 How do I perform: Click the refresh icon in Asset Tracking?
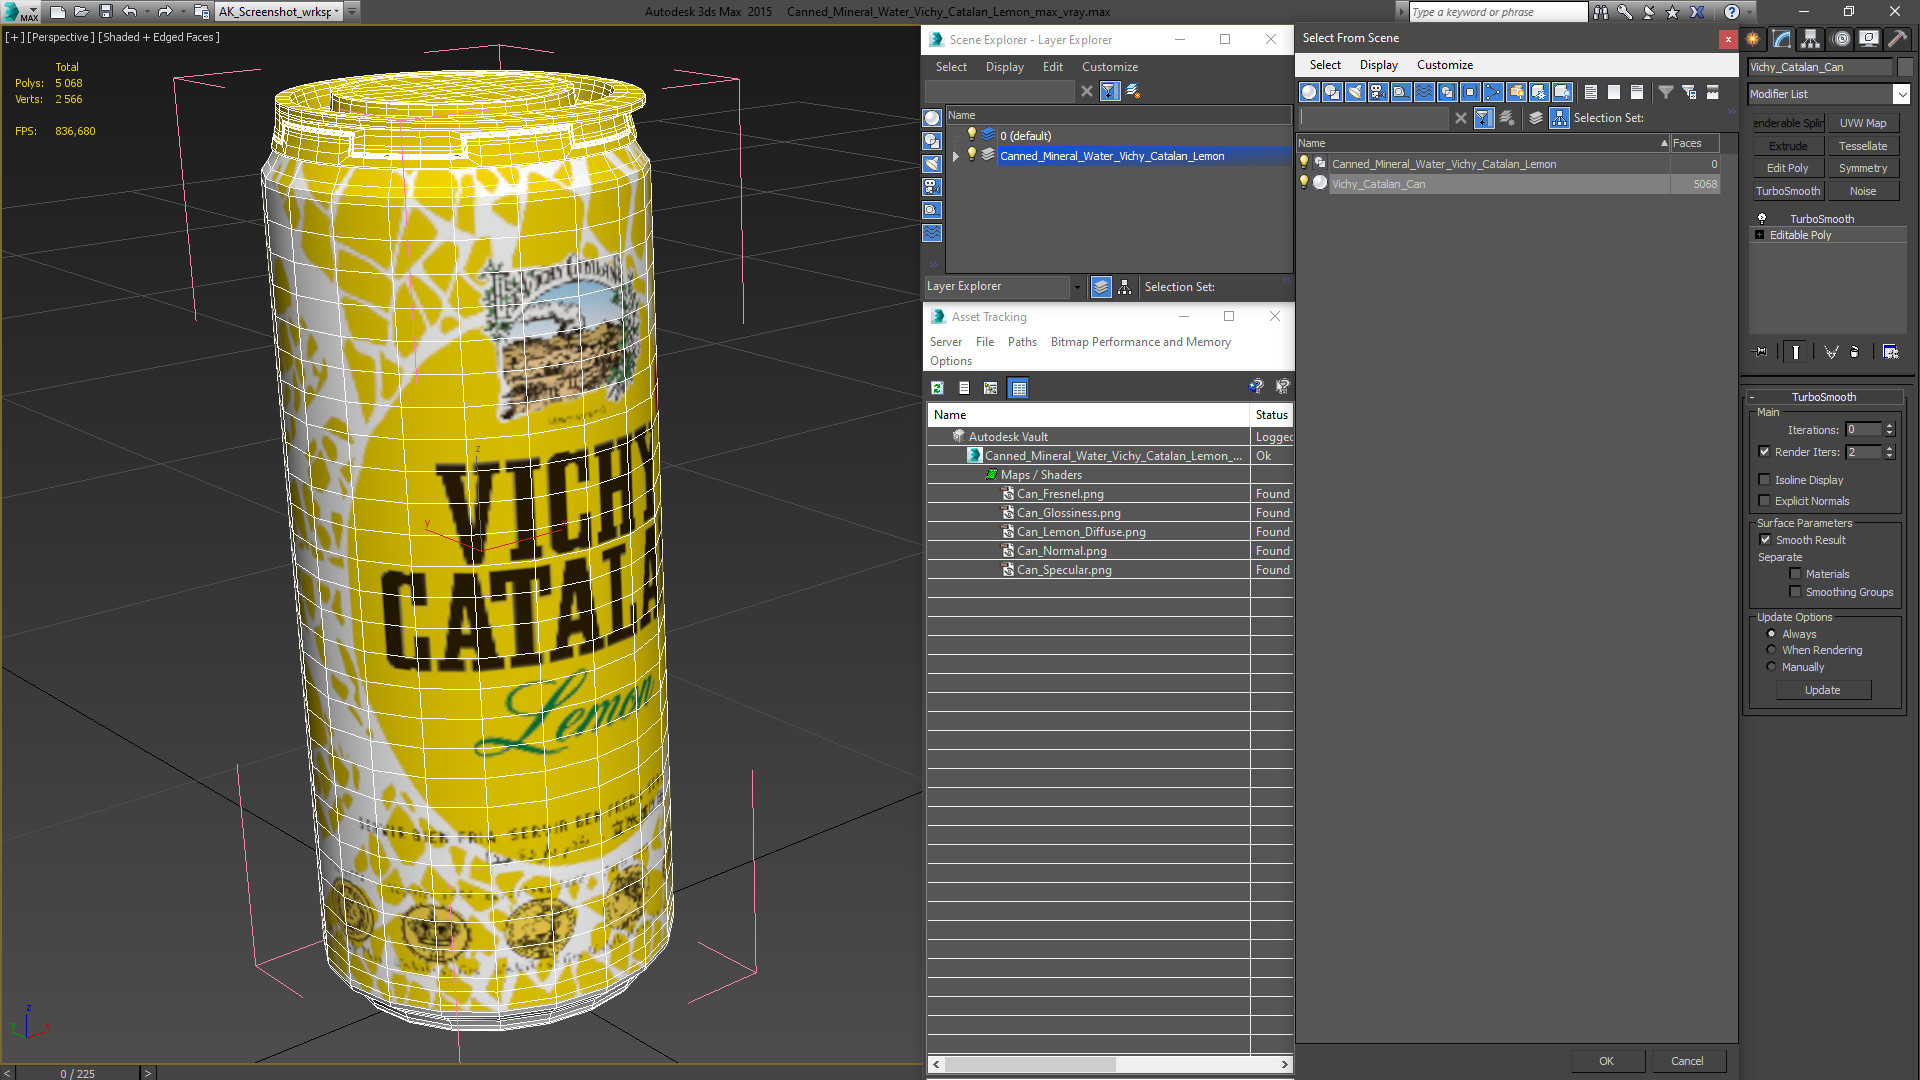(x=937, y=388)
